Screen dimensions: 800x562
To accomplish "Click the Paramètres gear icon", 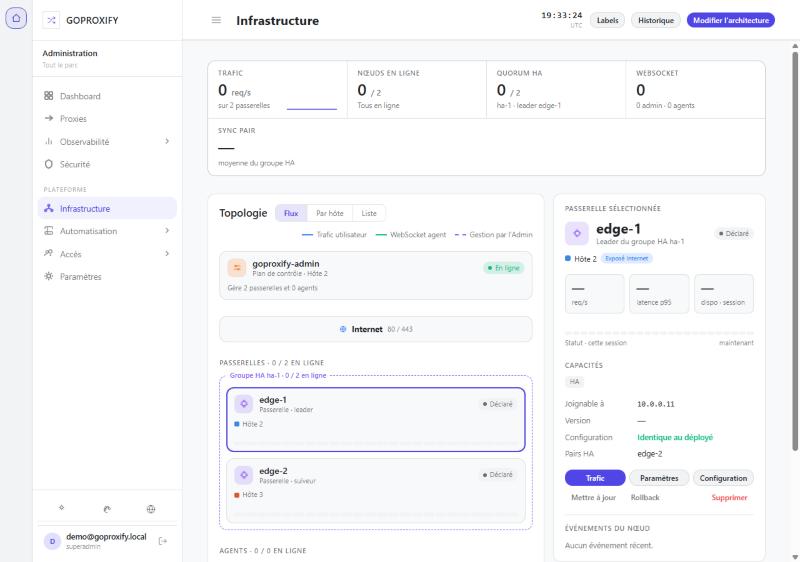I will [x=48, y=276].
